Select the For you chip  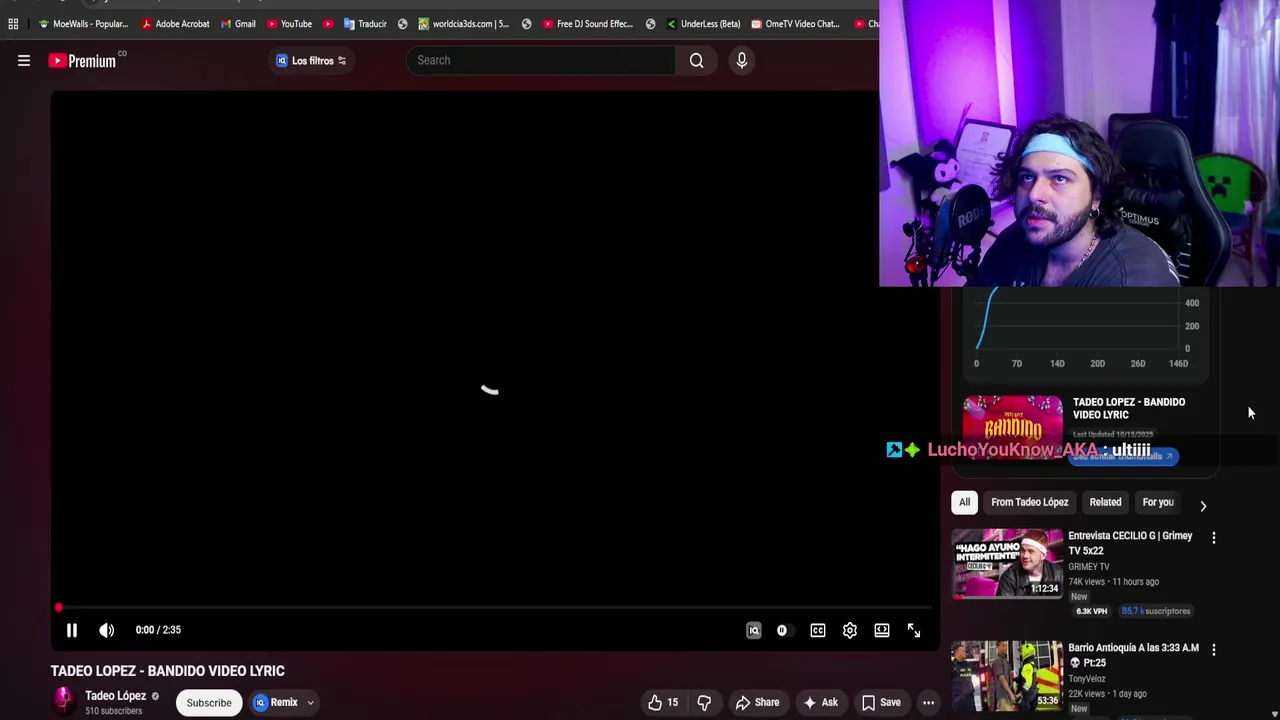(1158, 502)
